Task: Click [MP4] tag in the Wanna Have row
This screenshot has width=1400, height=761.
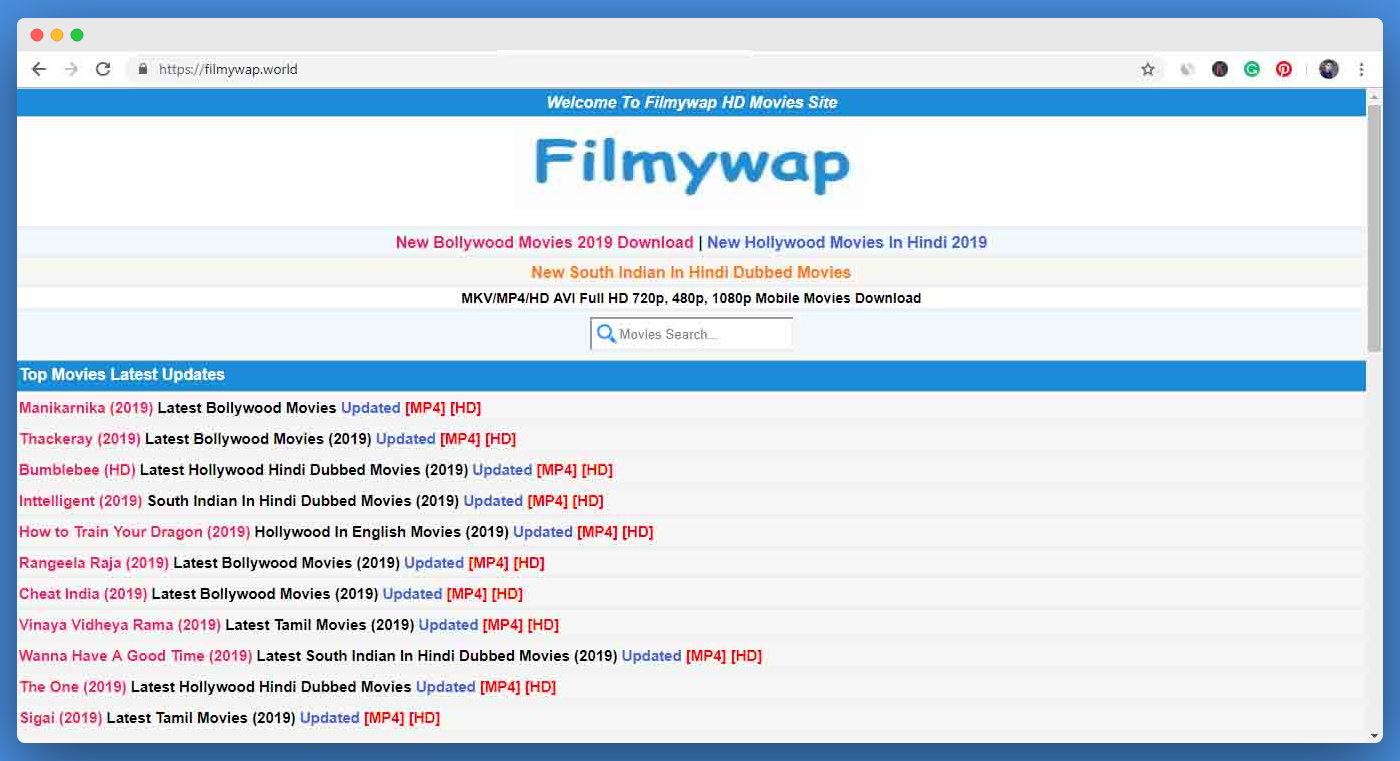Action: tap(706, 656)
